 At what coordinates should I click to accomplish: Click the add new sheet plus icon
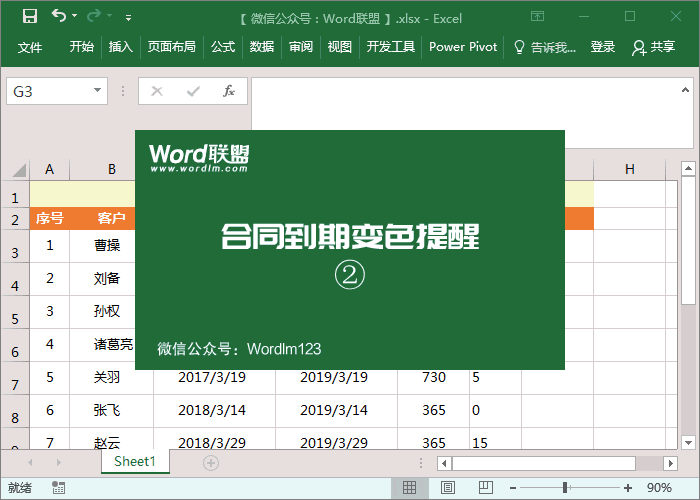point(210,462)
